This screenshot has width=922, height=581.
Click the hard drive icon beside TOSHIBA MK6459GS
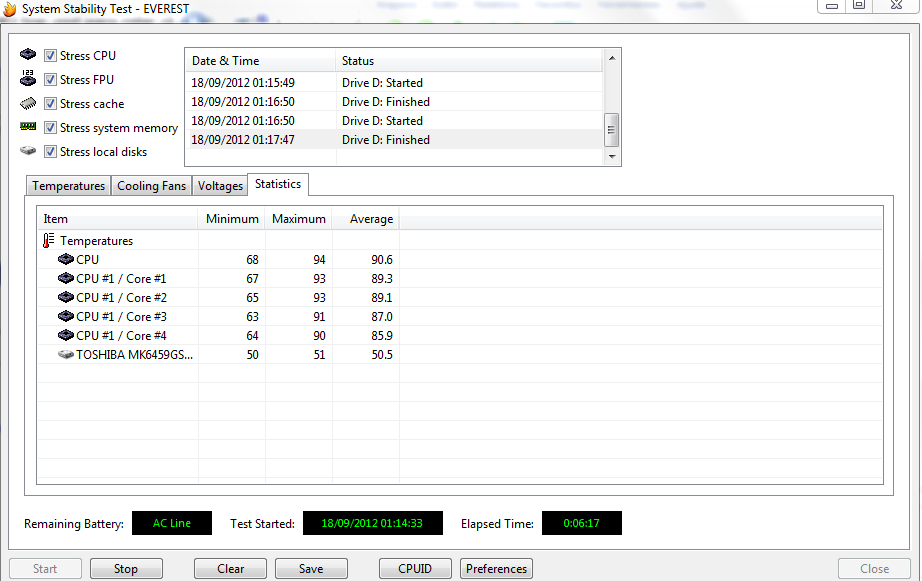click(x=66, y=355)
